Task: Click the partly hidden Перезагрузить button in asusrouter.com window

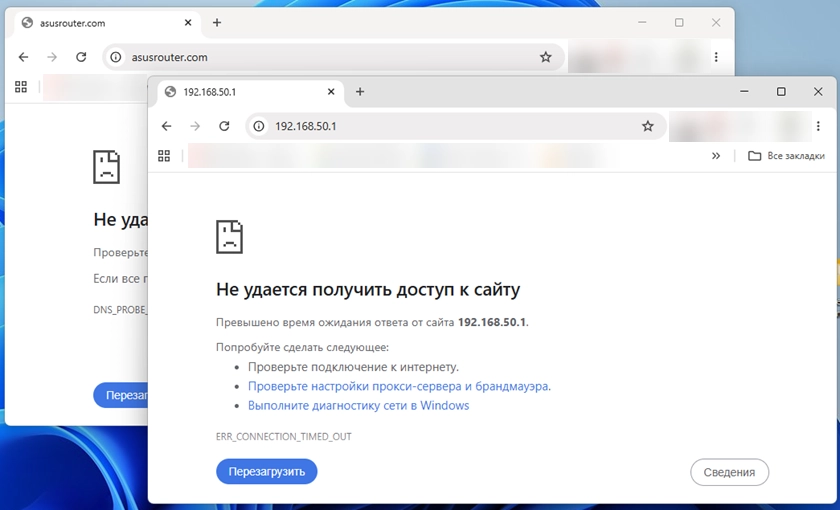Action: coord(121,395)
